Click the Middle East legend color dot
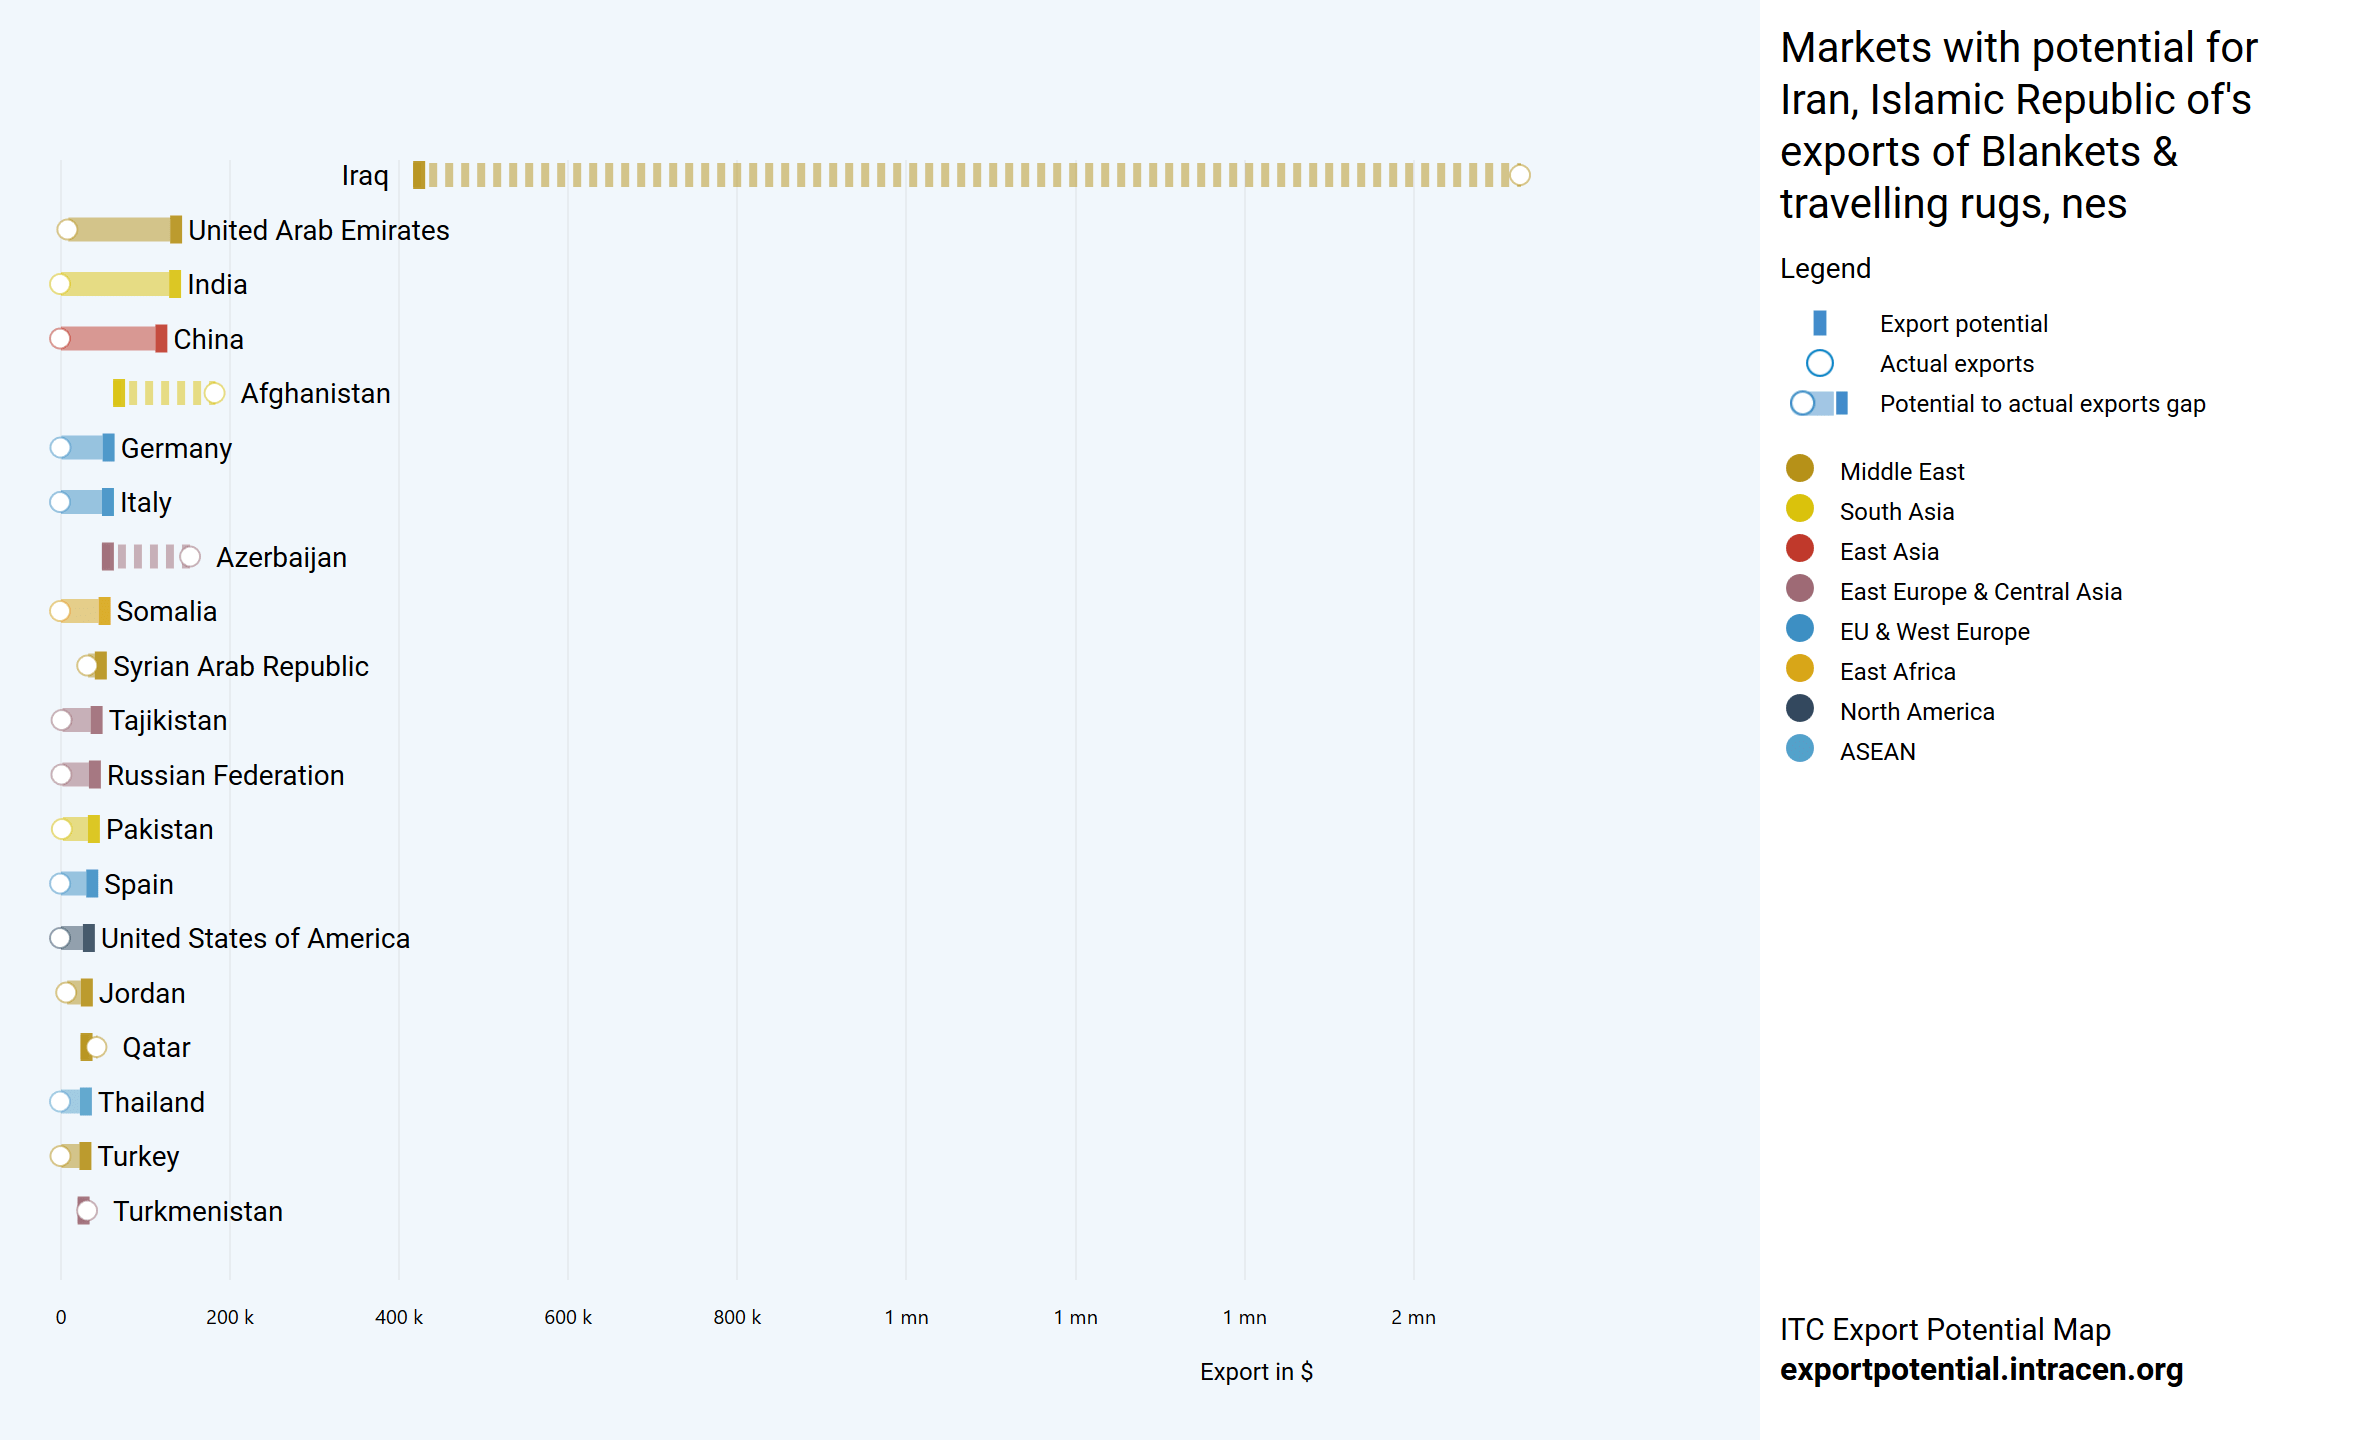The height and width of the screenshot is (1440, 2360). tap(1799, 469)
